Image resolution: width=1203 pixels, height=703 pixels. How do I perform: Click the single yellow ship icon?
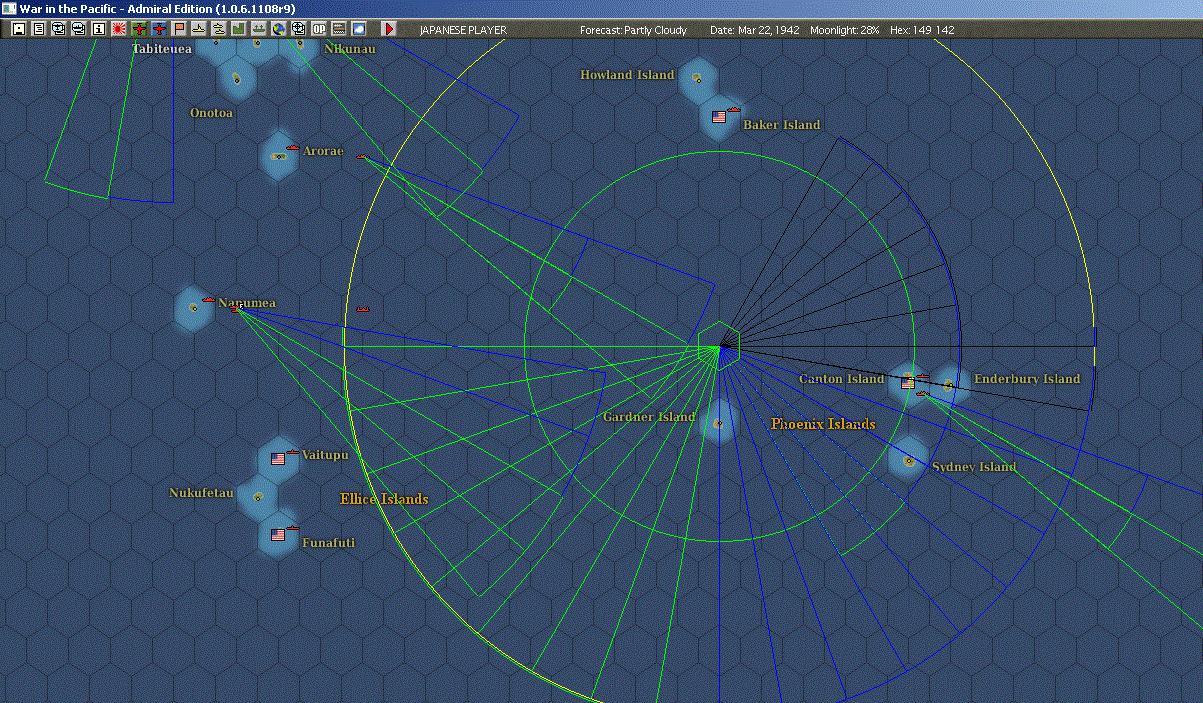click(199, 29)
